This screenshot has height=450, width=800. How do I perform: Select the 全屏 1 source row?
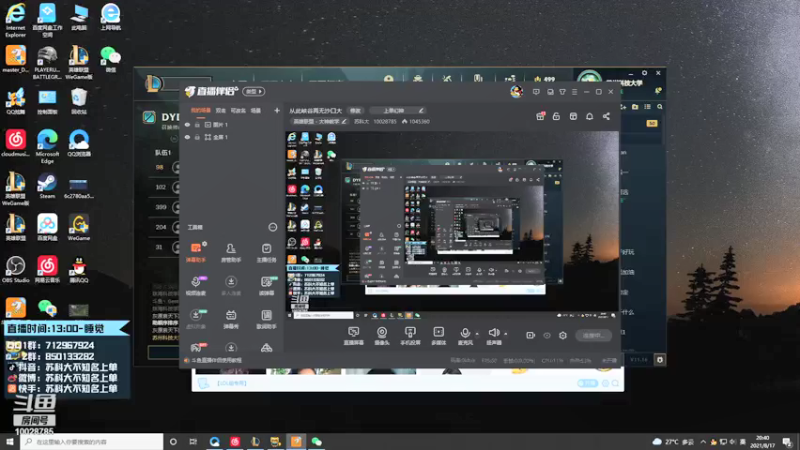pyautogui.click(x=232, y=137)
